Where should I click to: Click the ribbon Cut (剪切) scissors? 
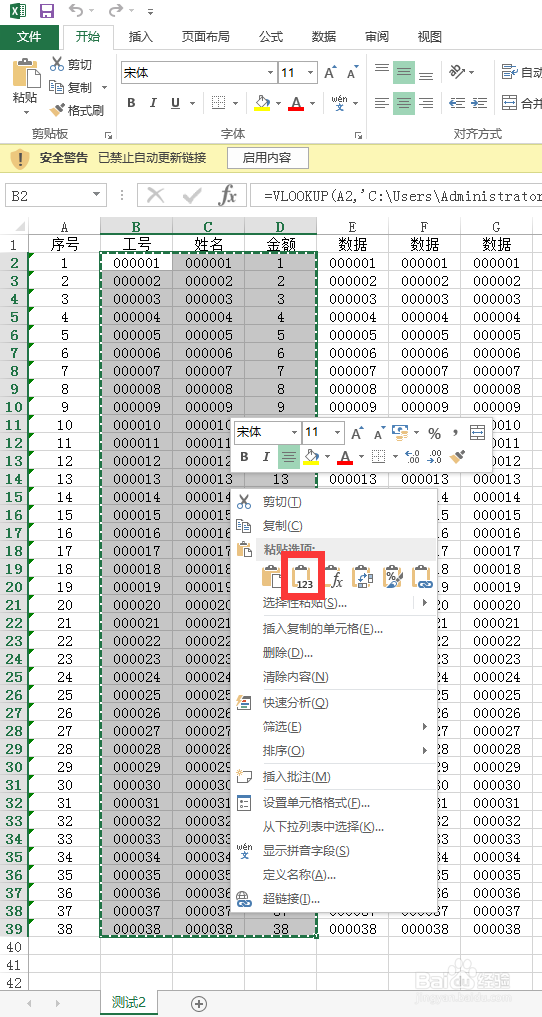click(71, 64)
